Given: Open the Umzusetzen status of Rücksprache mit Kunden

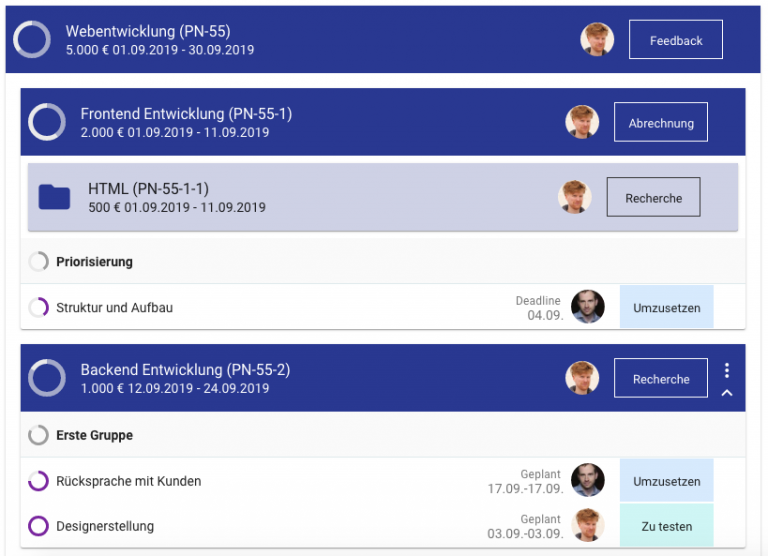Looking at the screenshot, I should (x=666, y=481).
